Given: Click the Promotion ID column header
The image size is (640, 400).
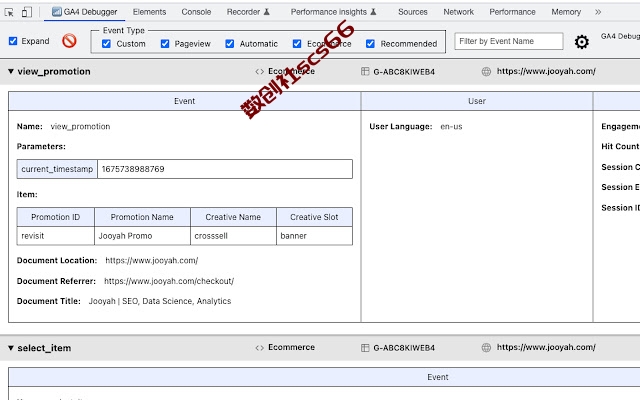Looking at the screenshot, I should [56, 217].
